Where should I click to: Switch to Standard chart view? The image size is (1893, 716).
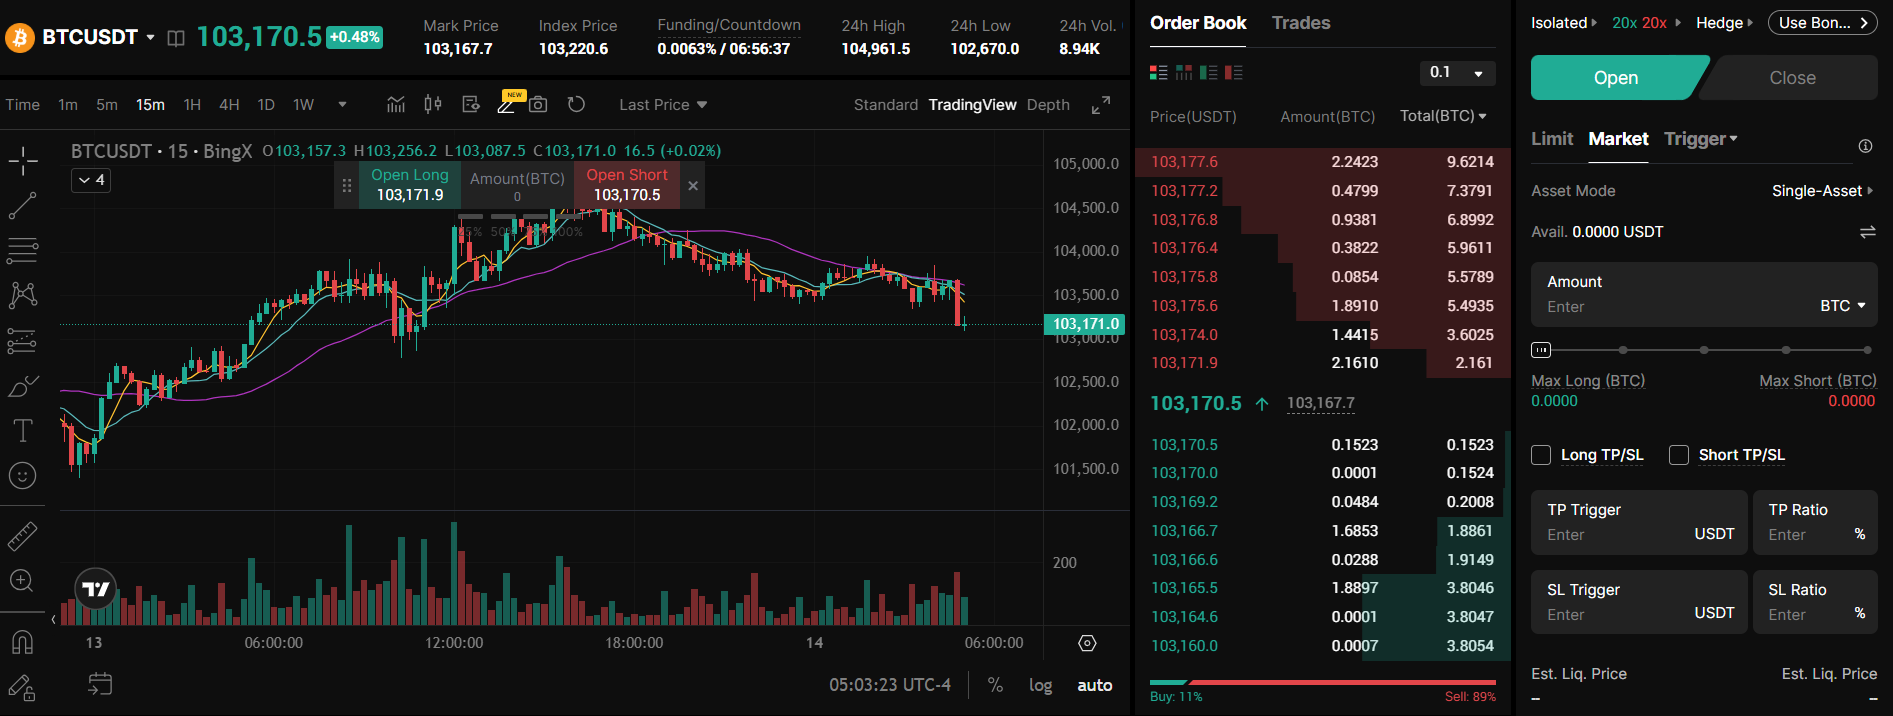pyautogui.click(x=885, y=105)
